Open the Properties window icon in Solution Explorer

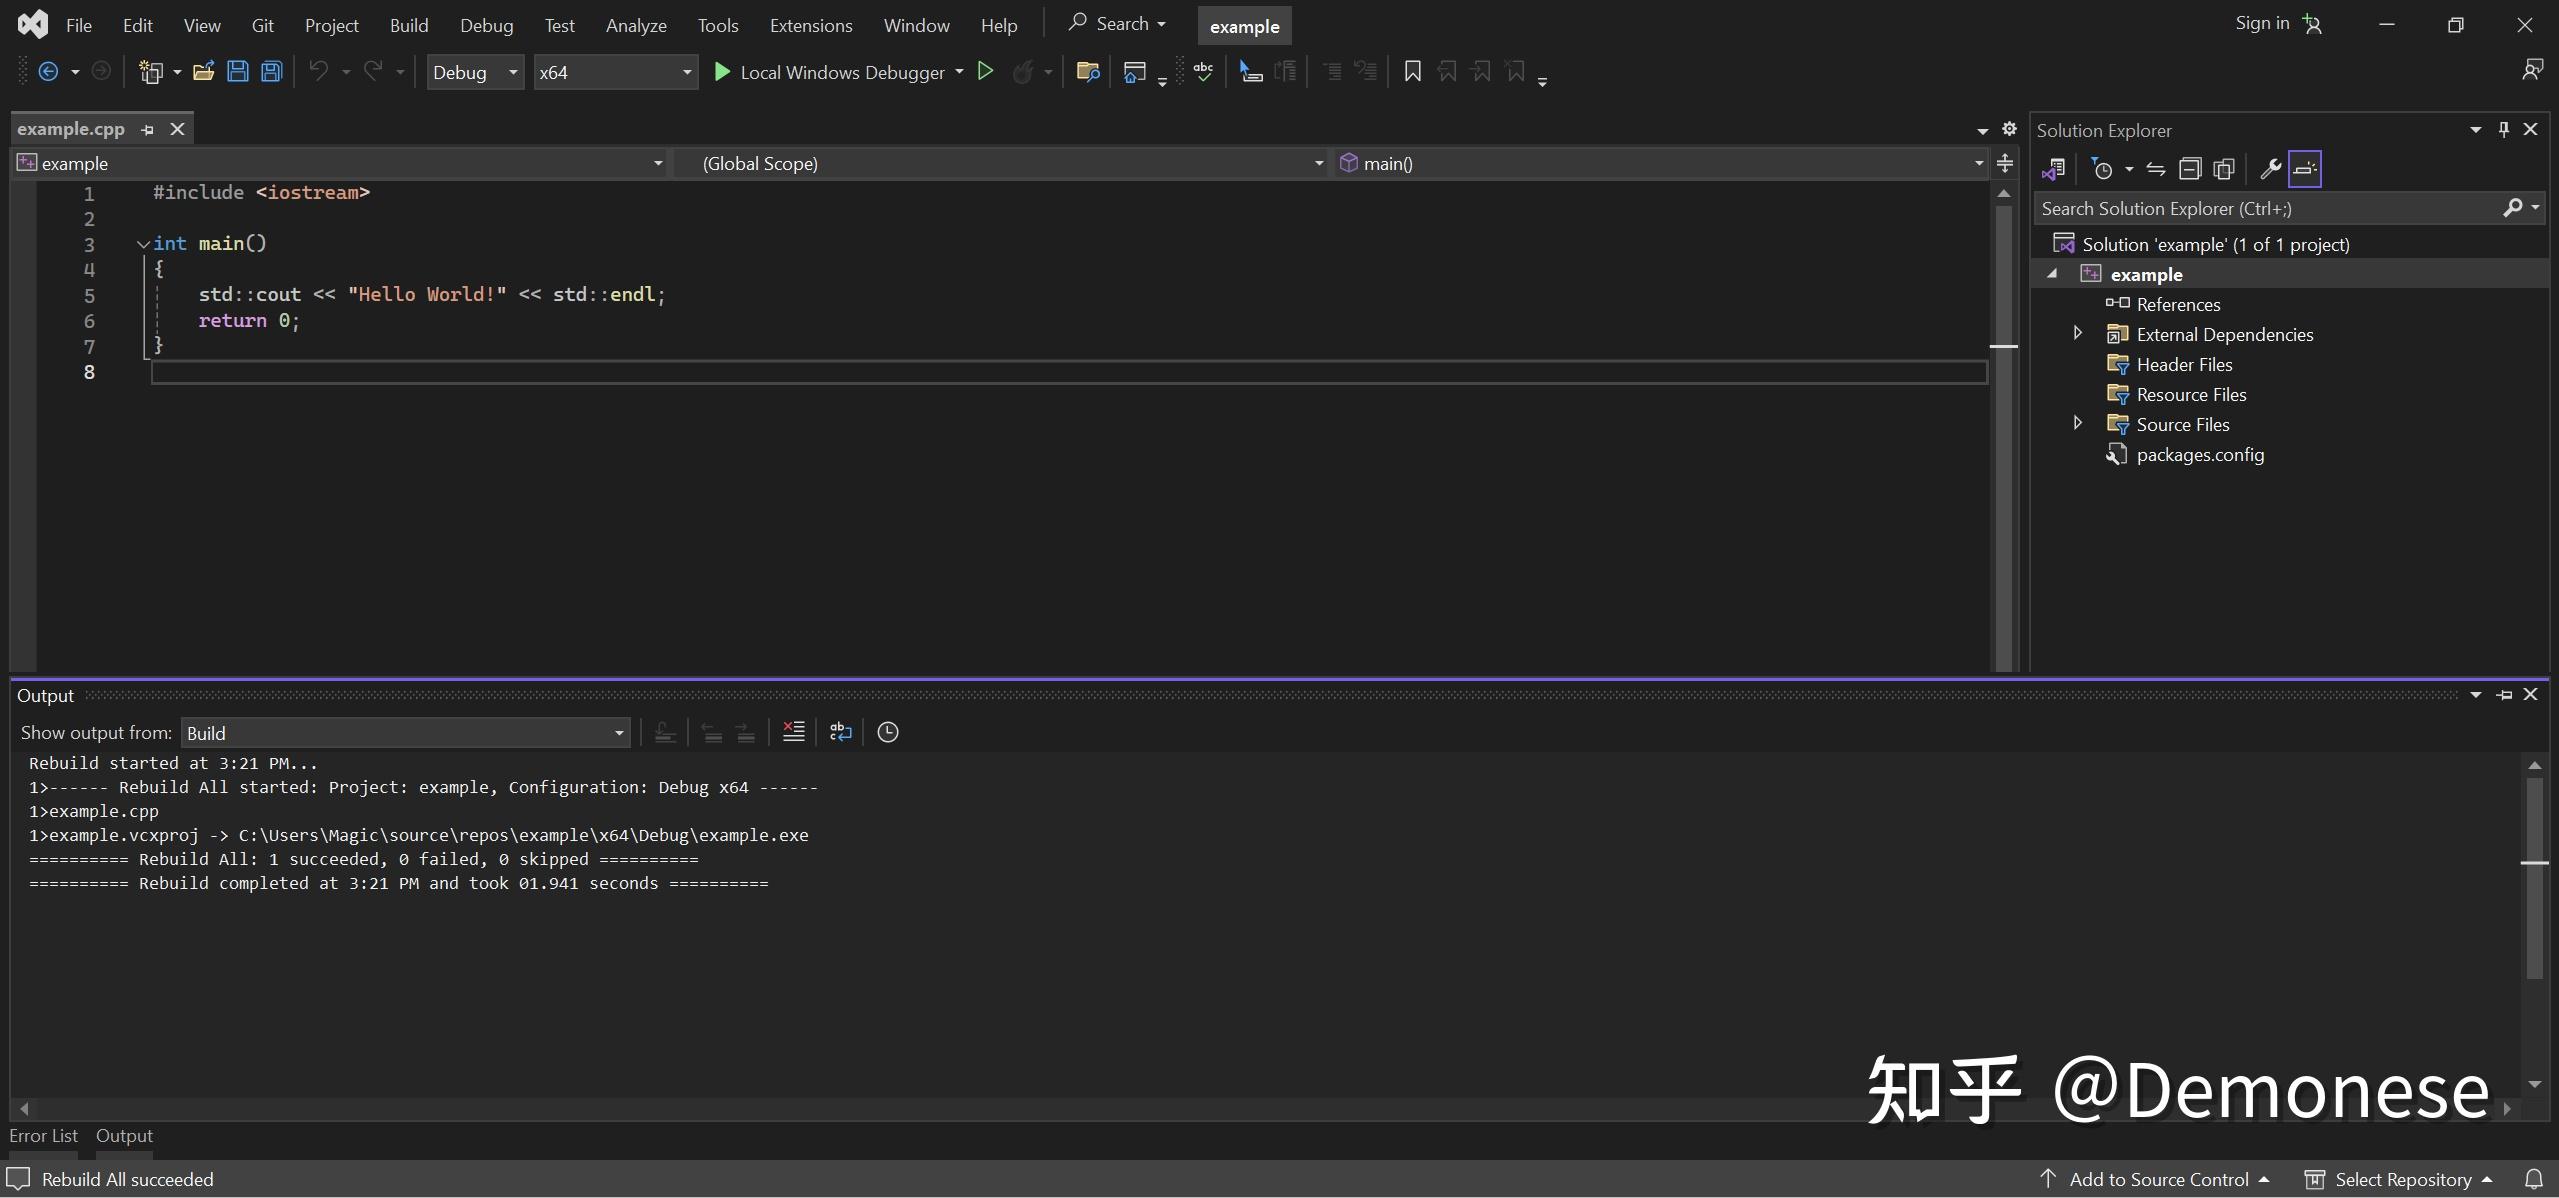click(2270, 168)
